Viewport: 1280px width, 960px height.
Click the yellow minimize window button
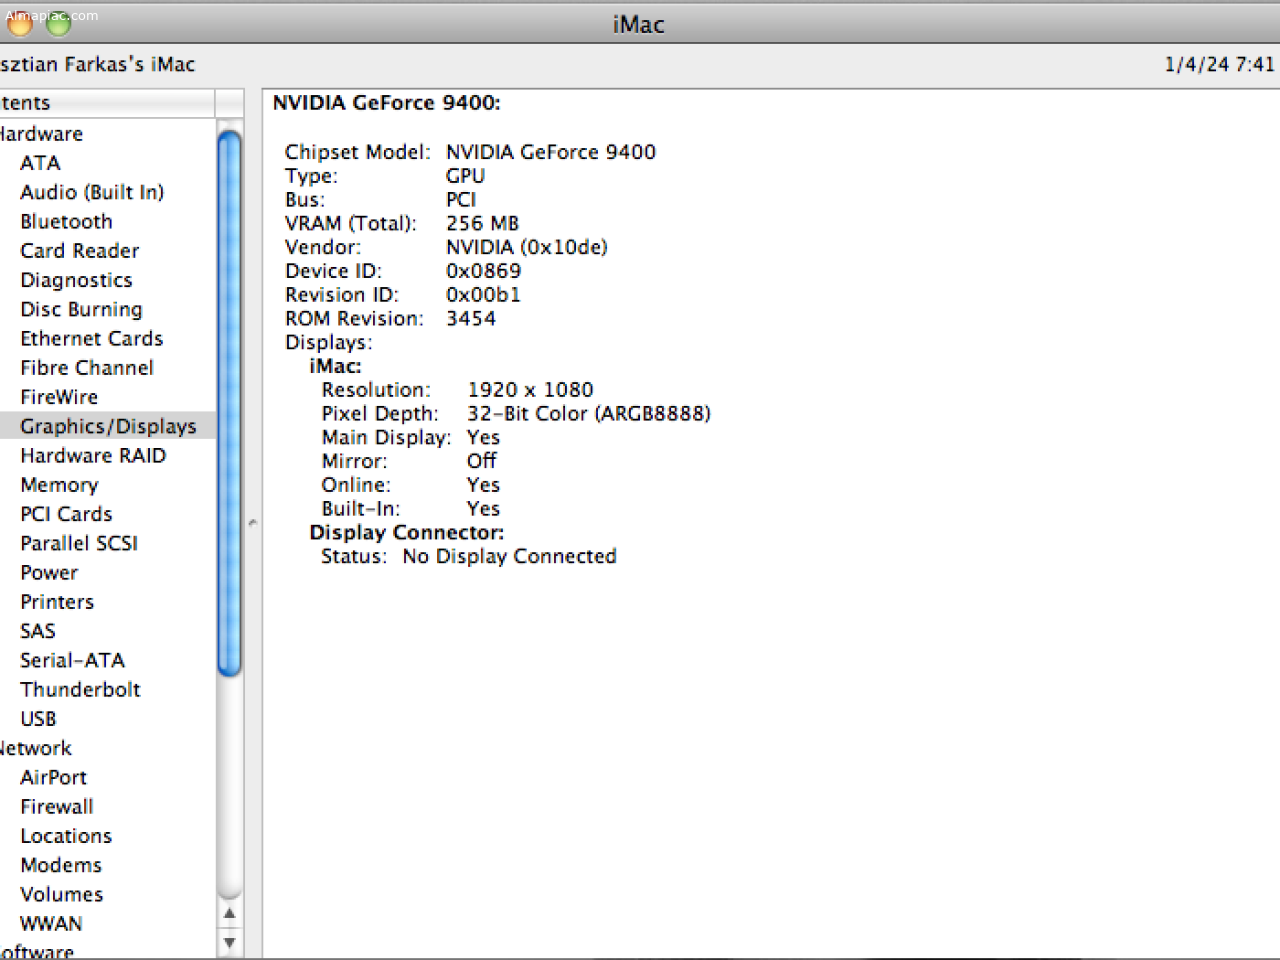pyautogui.click(x=21, y=22)
